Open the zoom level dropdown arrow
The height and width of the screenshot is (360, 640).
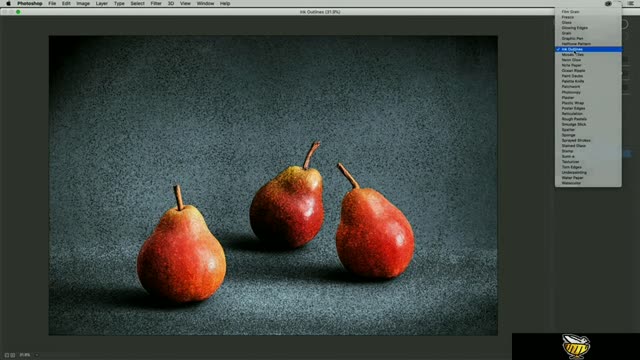[37, 355]
